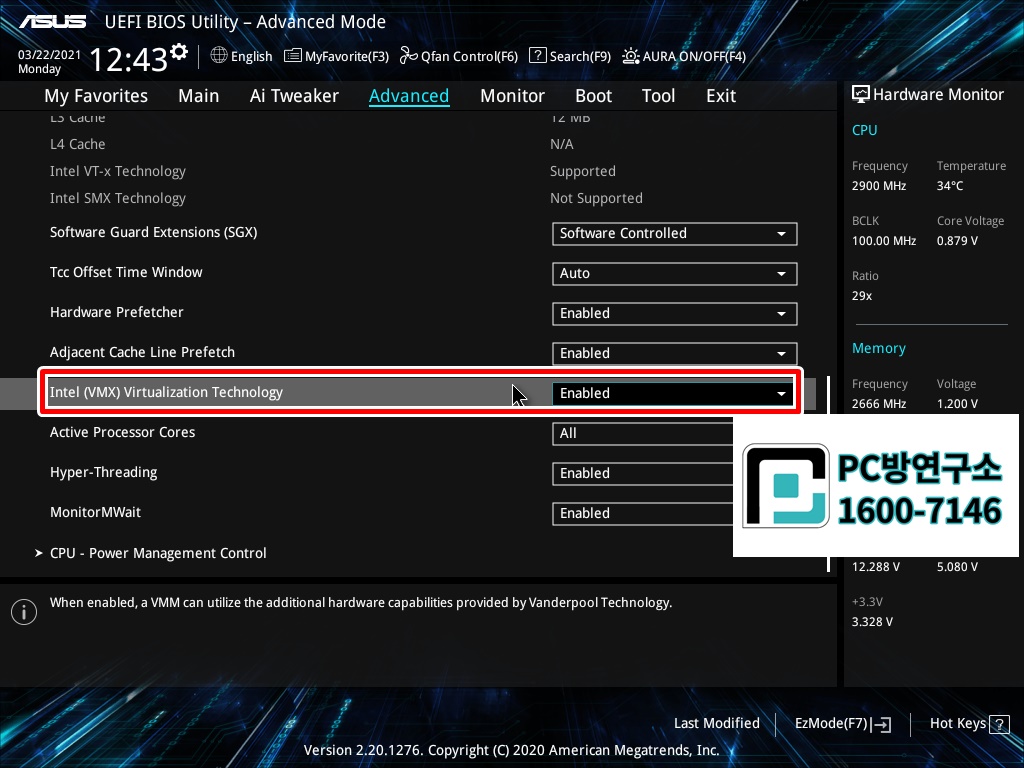Click the 12:43 clock time

tap(129, 59)
